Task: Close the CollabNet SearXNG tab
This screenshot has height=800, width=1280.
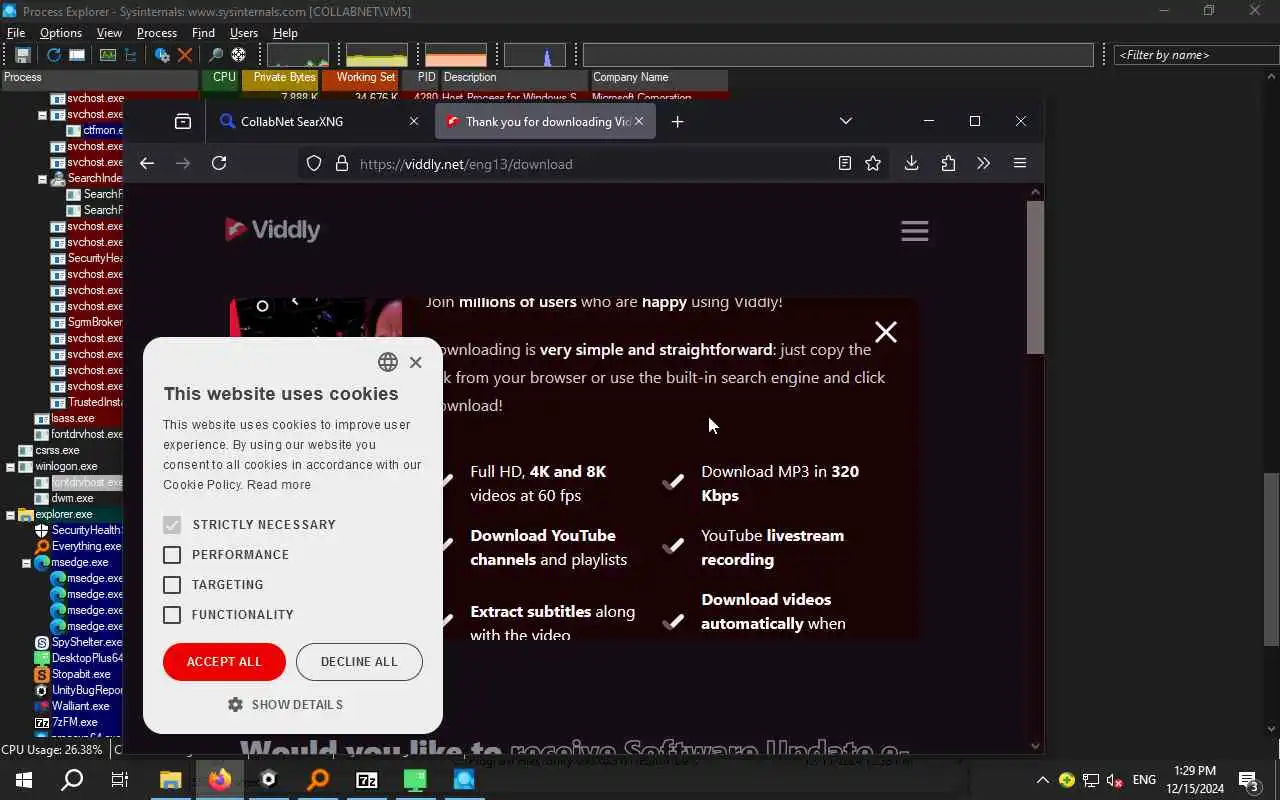Action: [x=414, y=121]
